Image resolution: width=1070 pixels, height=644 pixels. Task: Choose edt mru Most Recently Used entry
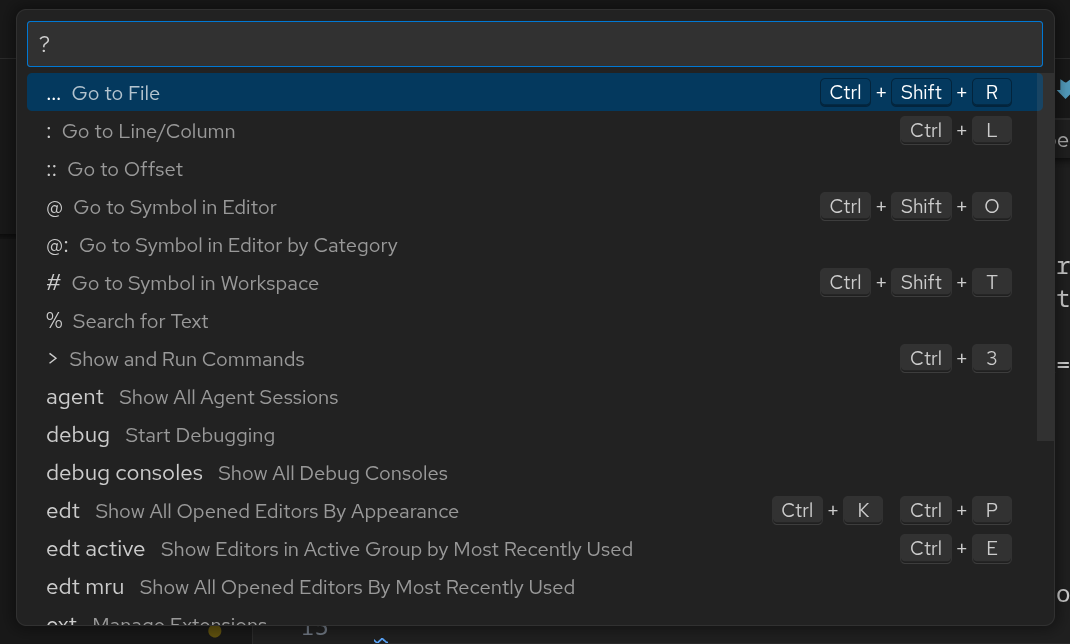pyautogui.click(x=356, y=587)
